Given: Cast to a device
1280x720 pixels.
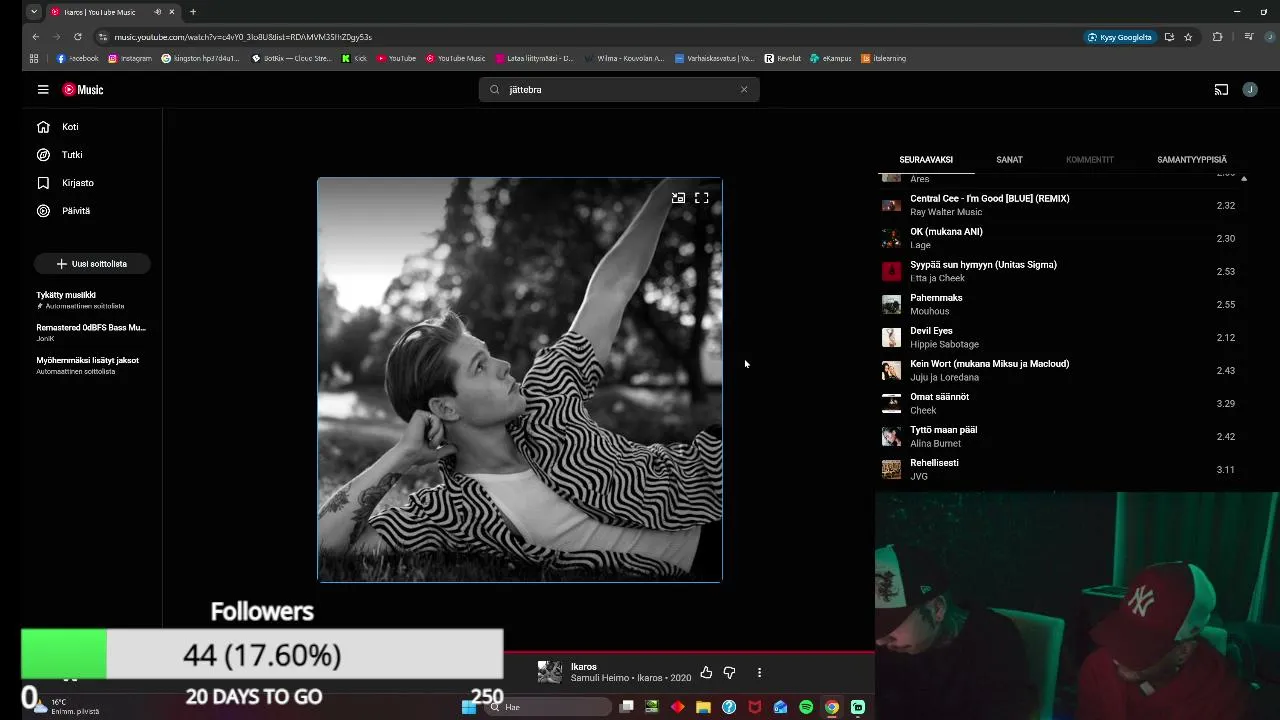Looking at the screenshot, I should tap(1221, 89).
